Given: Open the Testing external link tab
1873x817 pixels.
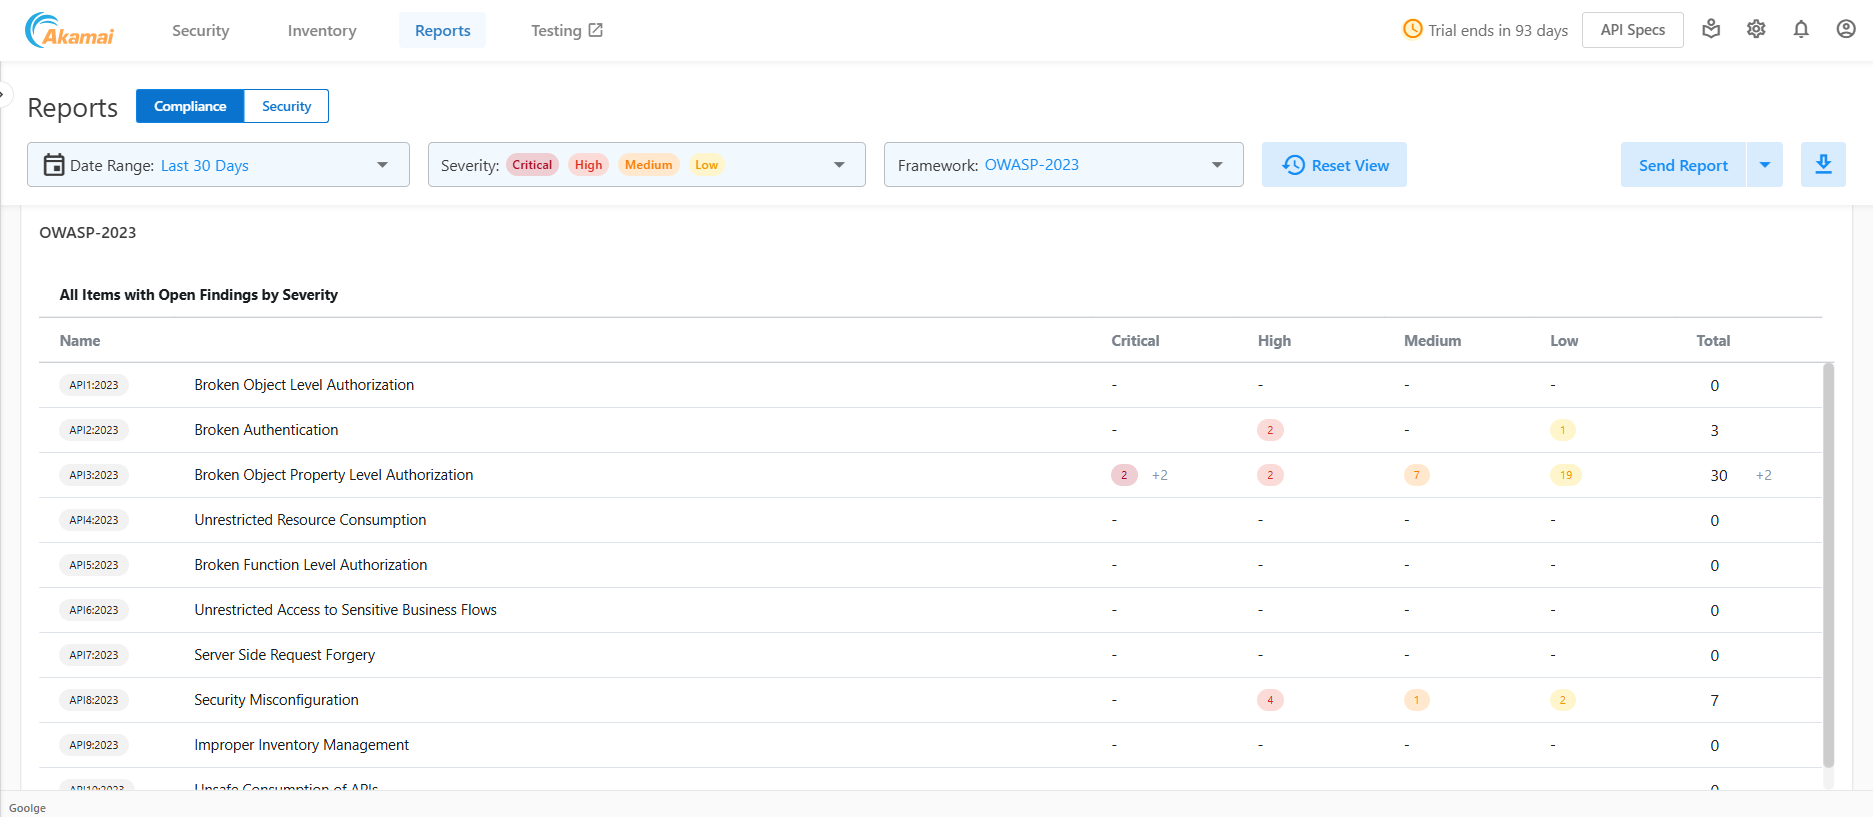Looking at the screenshot, I should [566, 31].
